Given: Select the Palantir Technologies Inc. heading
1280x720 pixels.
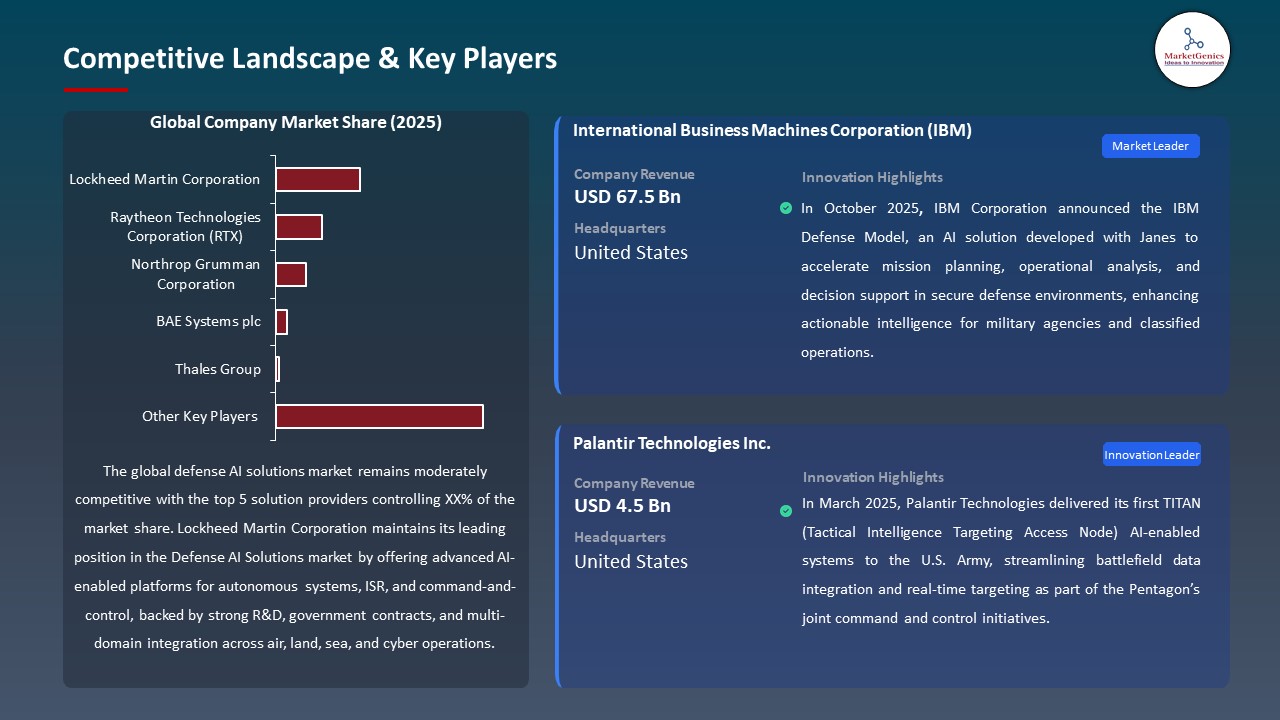Looking at the screenshot, I should (x=671, y=443).
